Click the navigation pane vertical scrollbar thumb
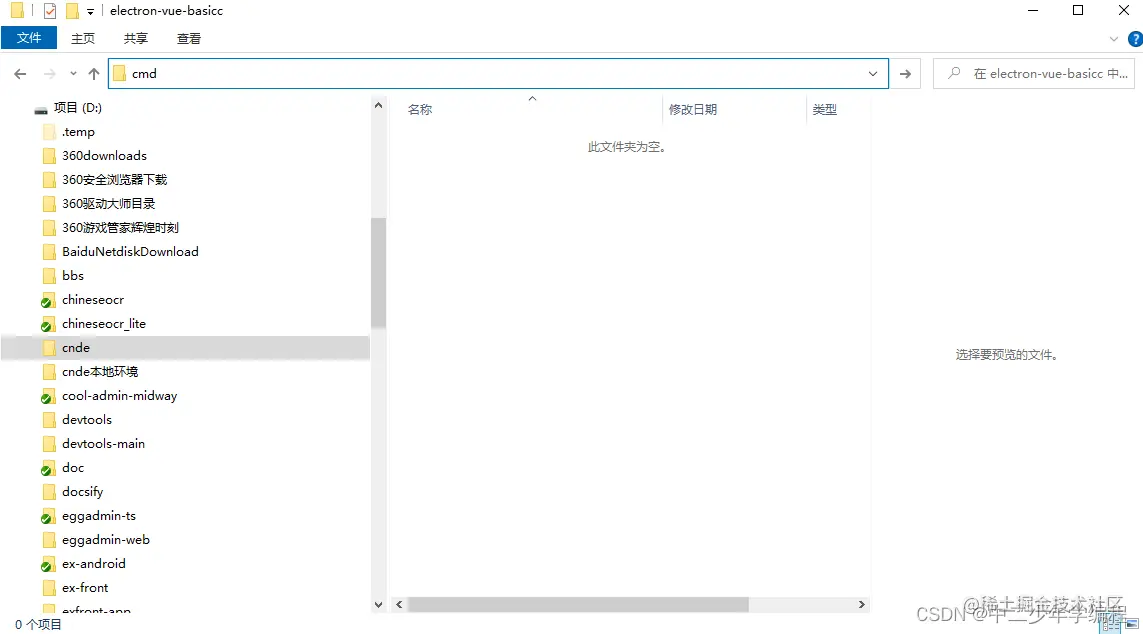1143x634 pixels. (378, 273)
